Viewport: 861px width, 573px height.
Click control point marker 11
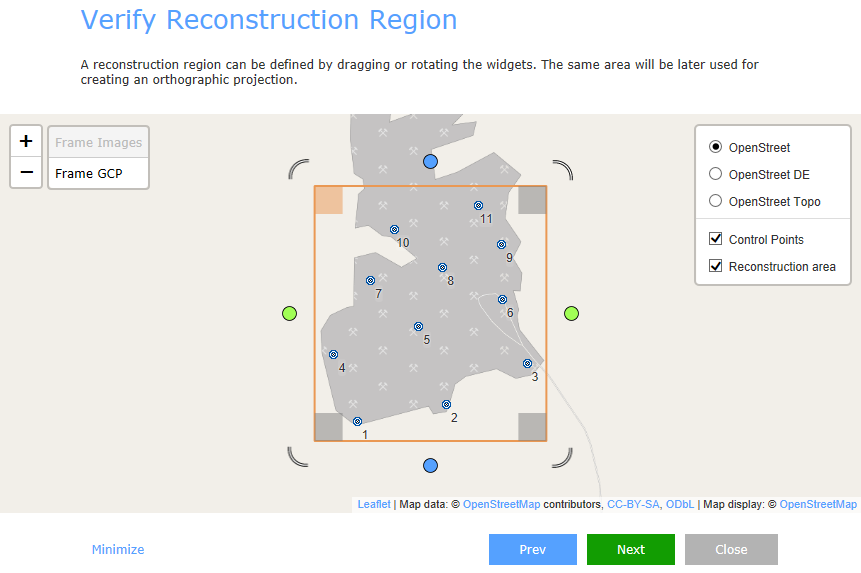coord(478,205)
